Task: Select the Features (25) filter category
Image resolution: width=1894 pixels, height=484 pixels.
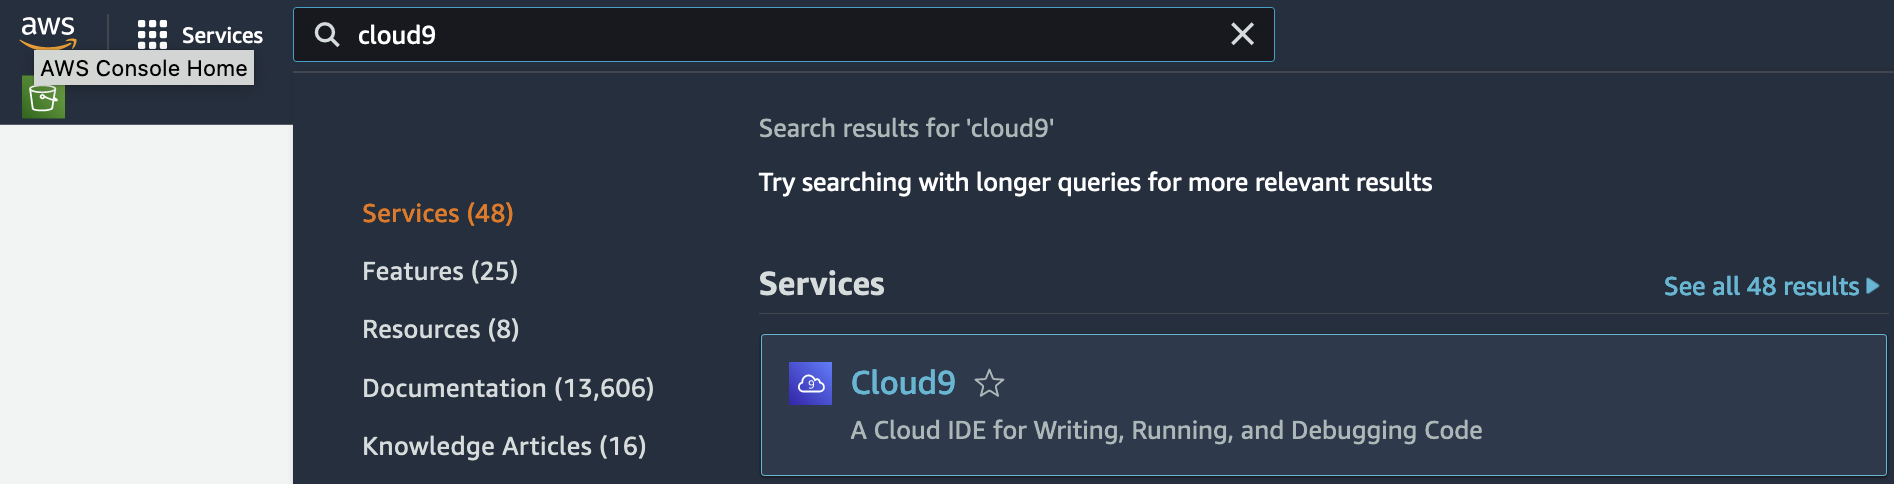Action: [440, 271]
